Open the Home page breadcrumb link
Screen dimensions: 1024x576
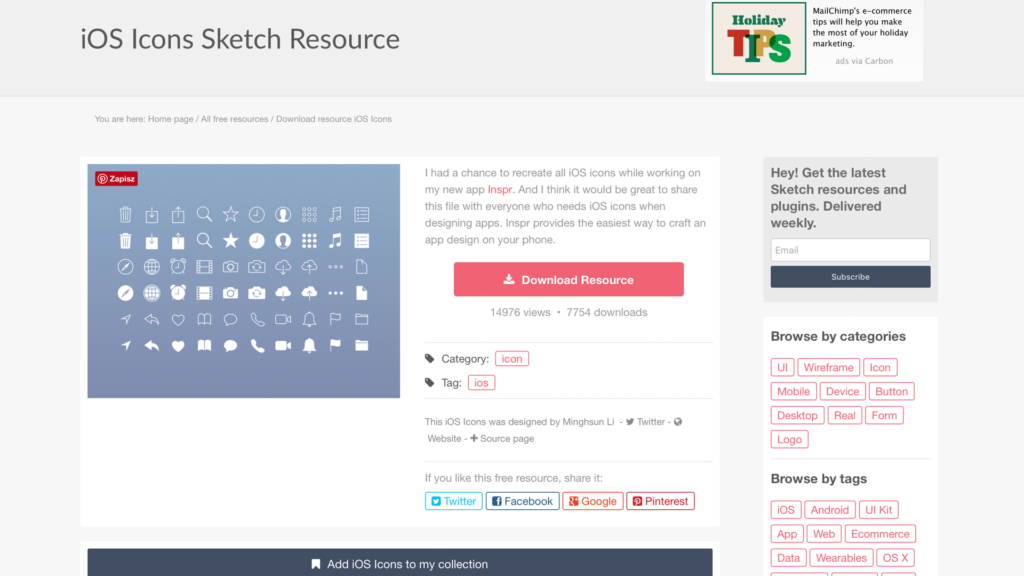(x=170, y=119)
